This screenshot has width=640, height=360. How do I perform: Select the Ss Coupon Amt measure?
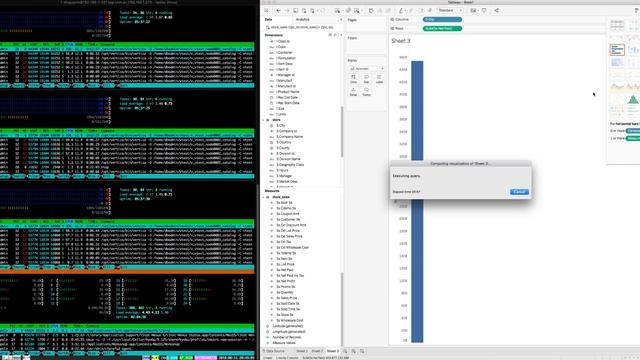tap(288, 214)
